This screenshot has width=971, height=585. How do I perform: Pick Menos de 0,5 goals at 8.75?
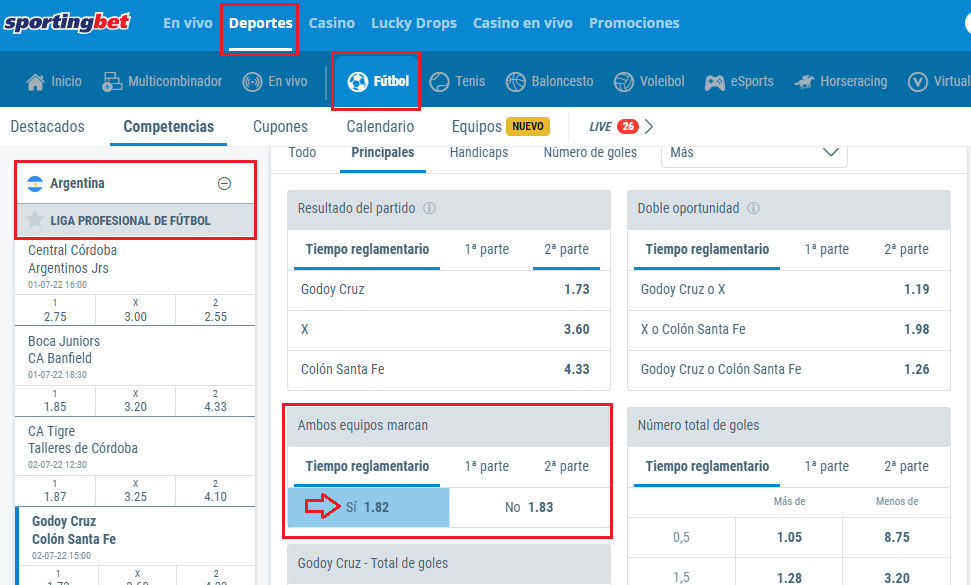(x=897, y=537)
